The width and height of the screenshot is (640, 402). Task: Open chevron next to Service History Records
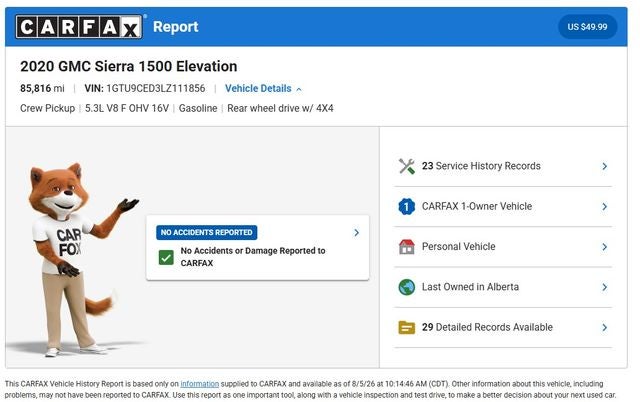pyautogui.click(x=604, y=166)
